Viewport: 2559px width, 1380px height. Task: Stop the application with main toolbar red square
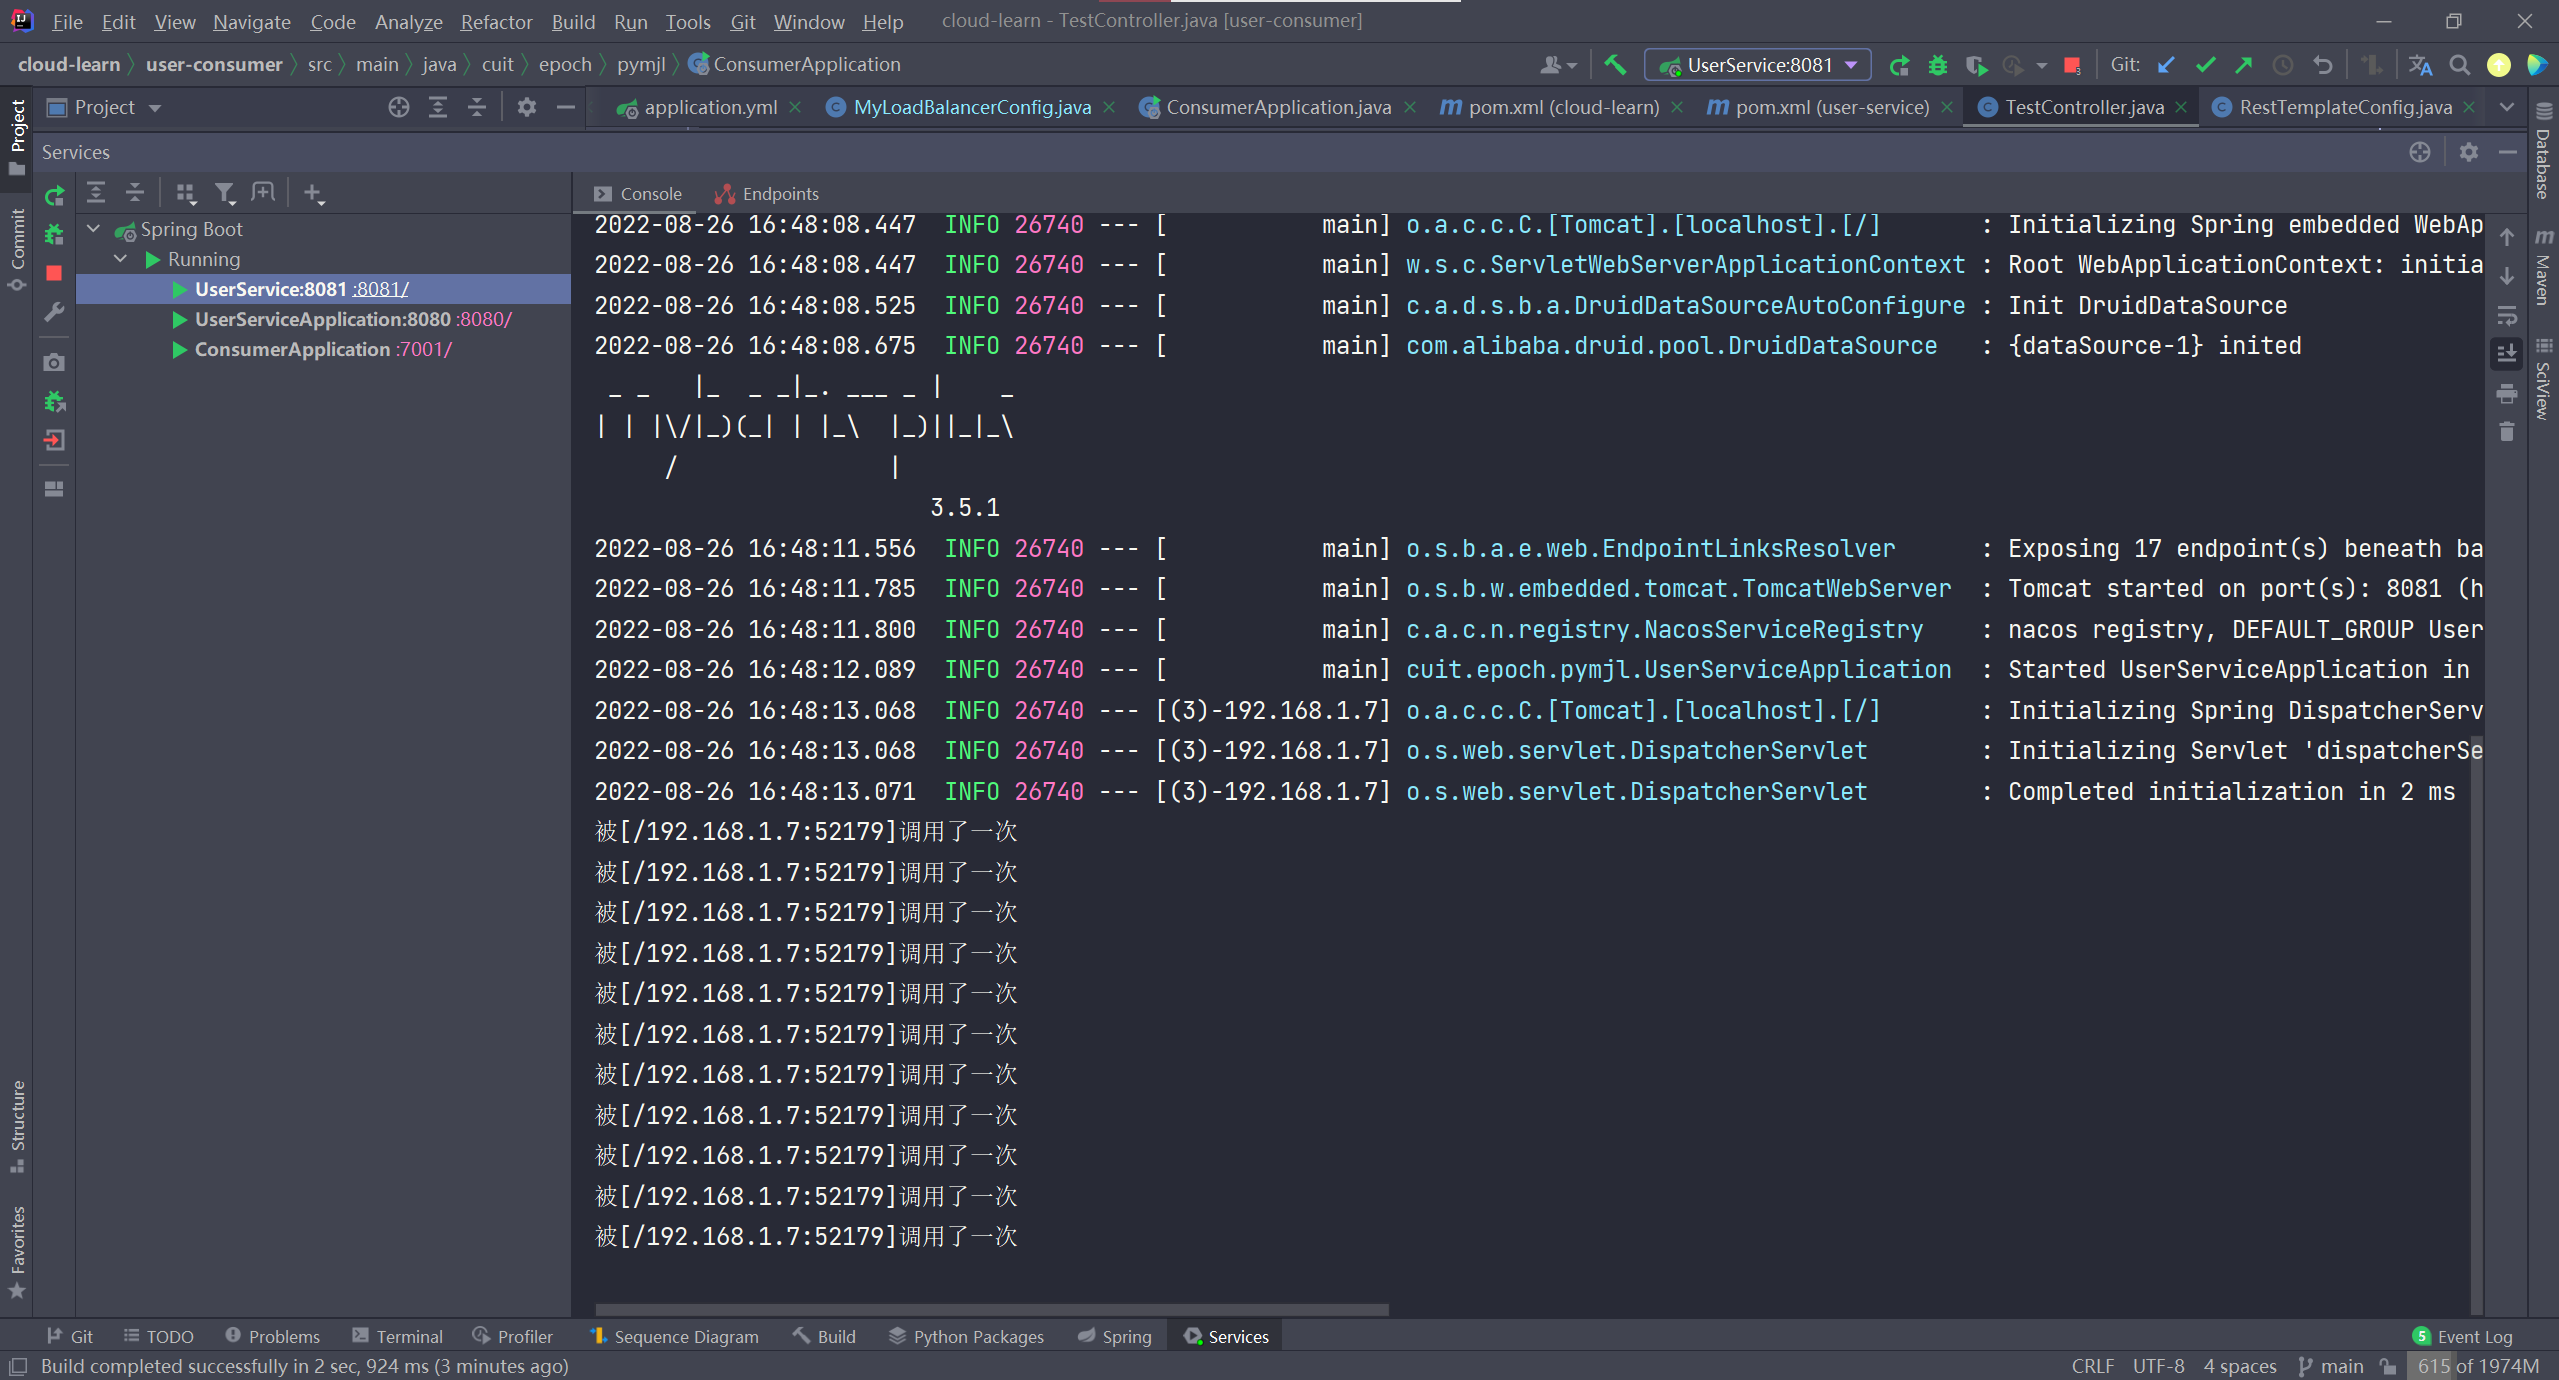click(x=2072, y=65)
